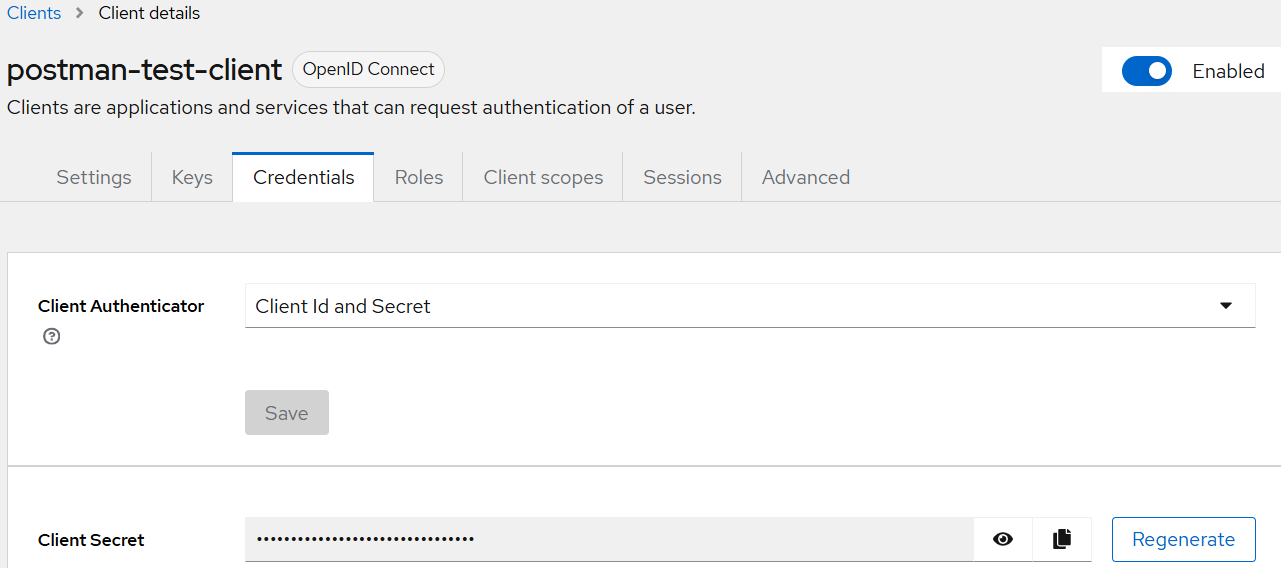
Task: Copy the client secret to clipboard
Action: (x=1062, y=539)
